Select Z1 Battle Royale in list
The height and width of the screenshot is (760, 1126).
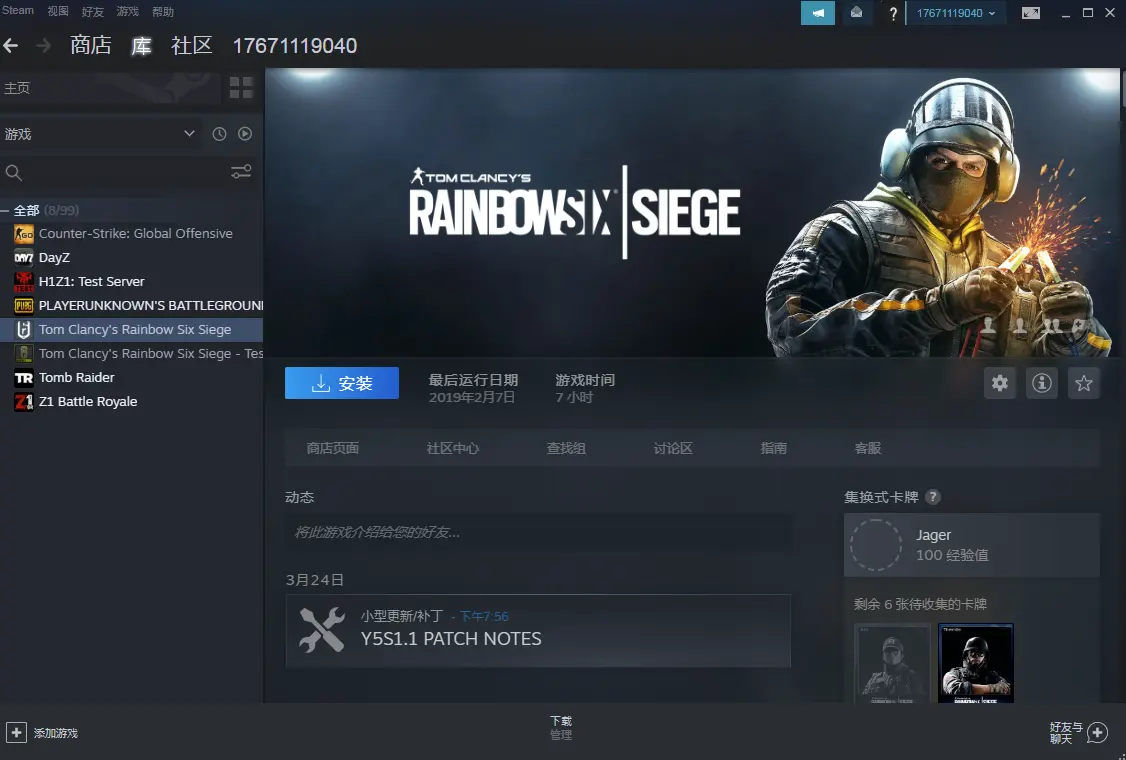click(131, 402)
